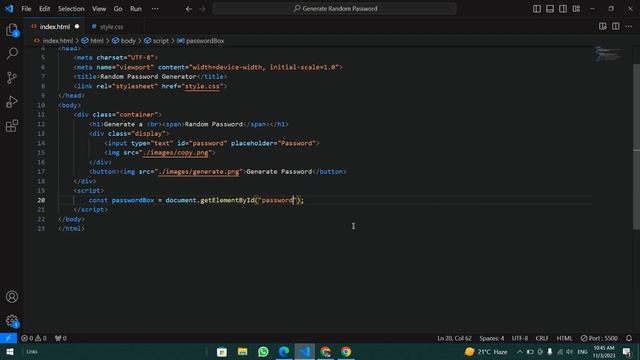Select index.html in the breadcrumb
Screen dimensions: 640x360
click(x=58, y=41)
